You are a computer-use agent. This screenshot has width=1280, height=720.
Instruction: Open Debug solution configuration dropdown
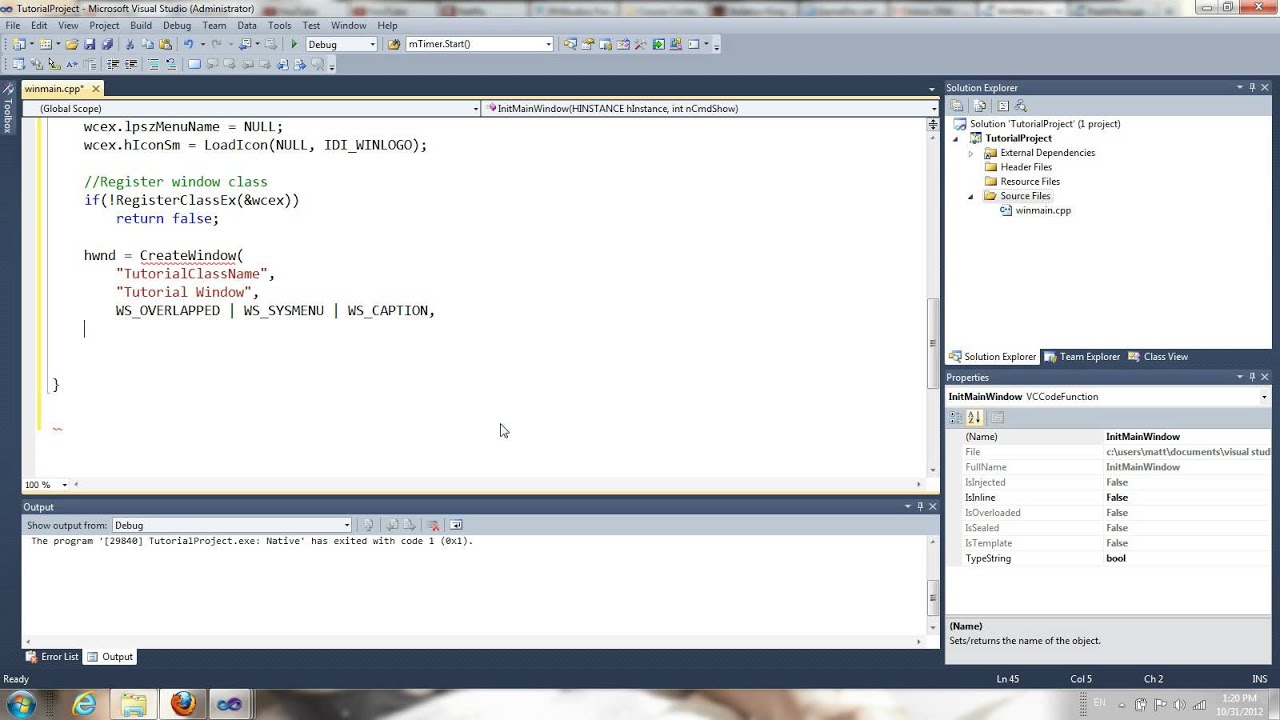(x=372, y=44)
